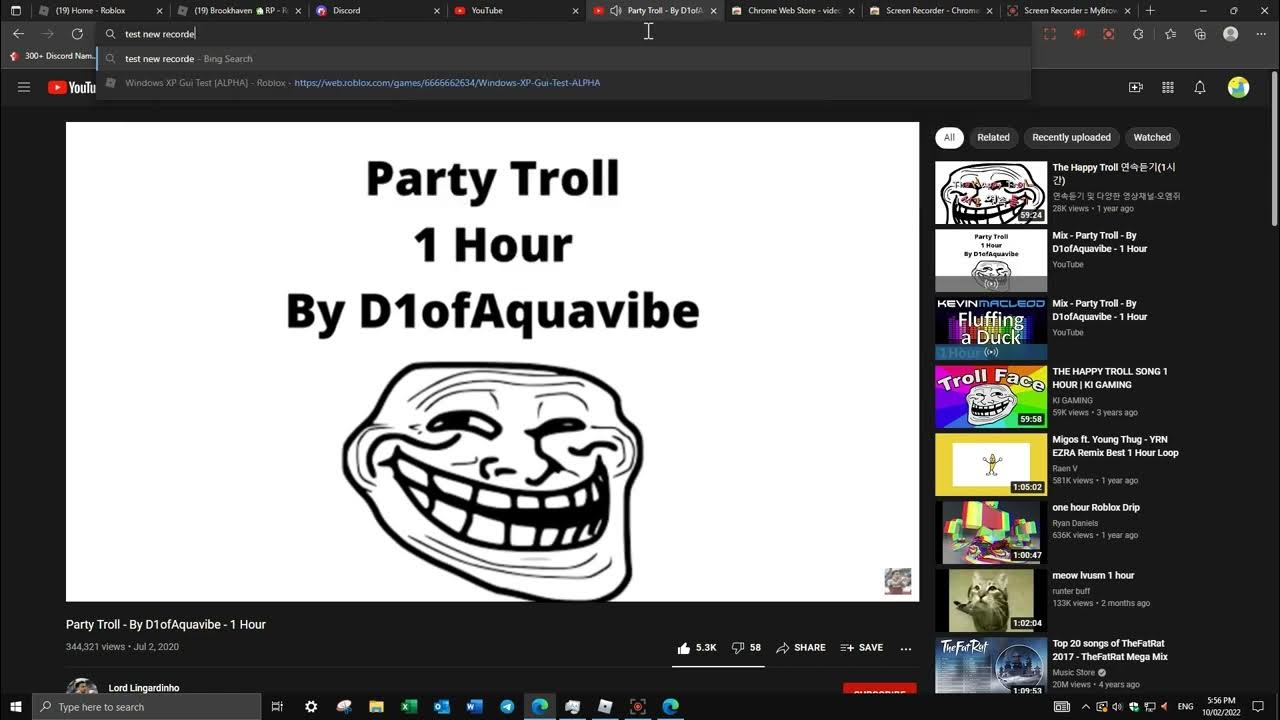Mute the Party Troll tab audio icon
1280x720 pixels.
pos(615,10)
